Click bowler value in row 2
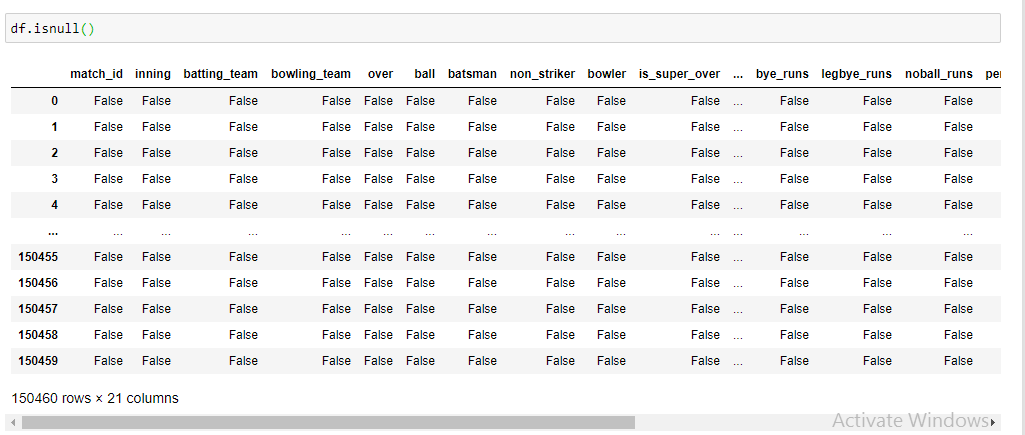The height and width of the screenshot is (435, 1025). pyautogui.click(x=611, y=152)
